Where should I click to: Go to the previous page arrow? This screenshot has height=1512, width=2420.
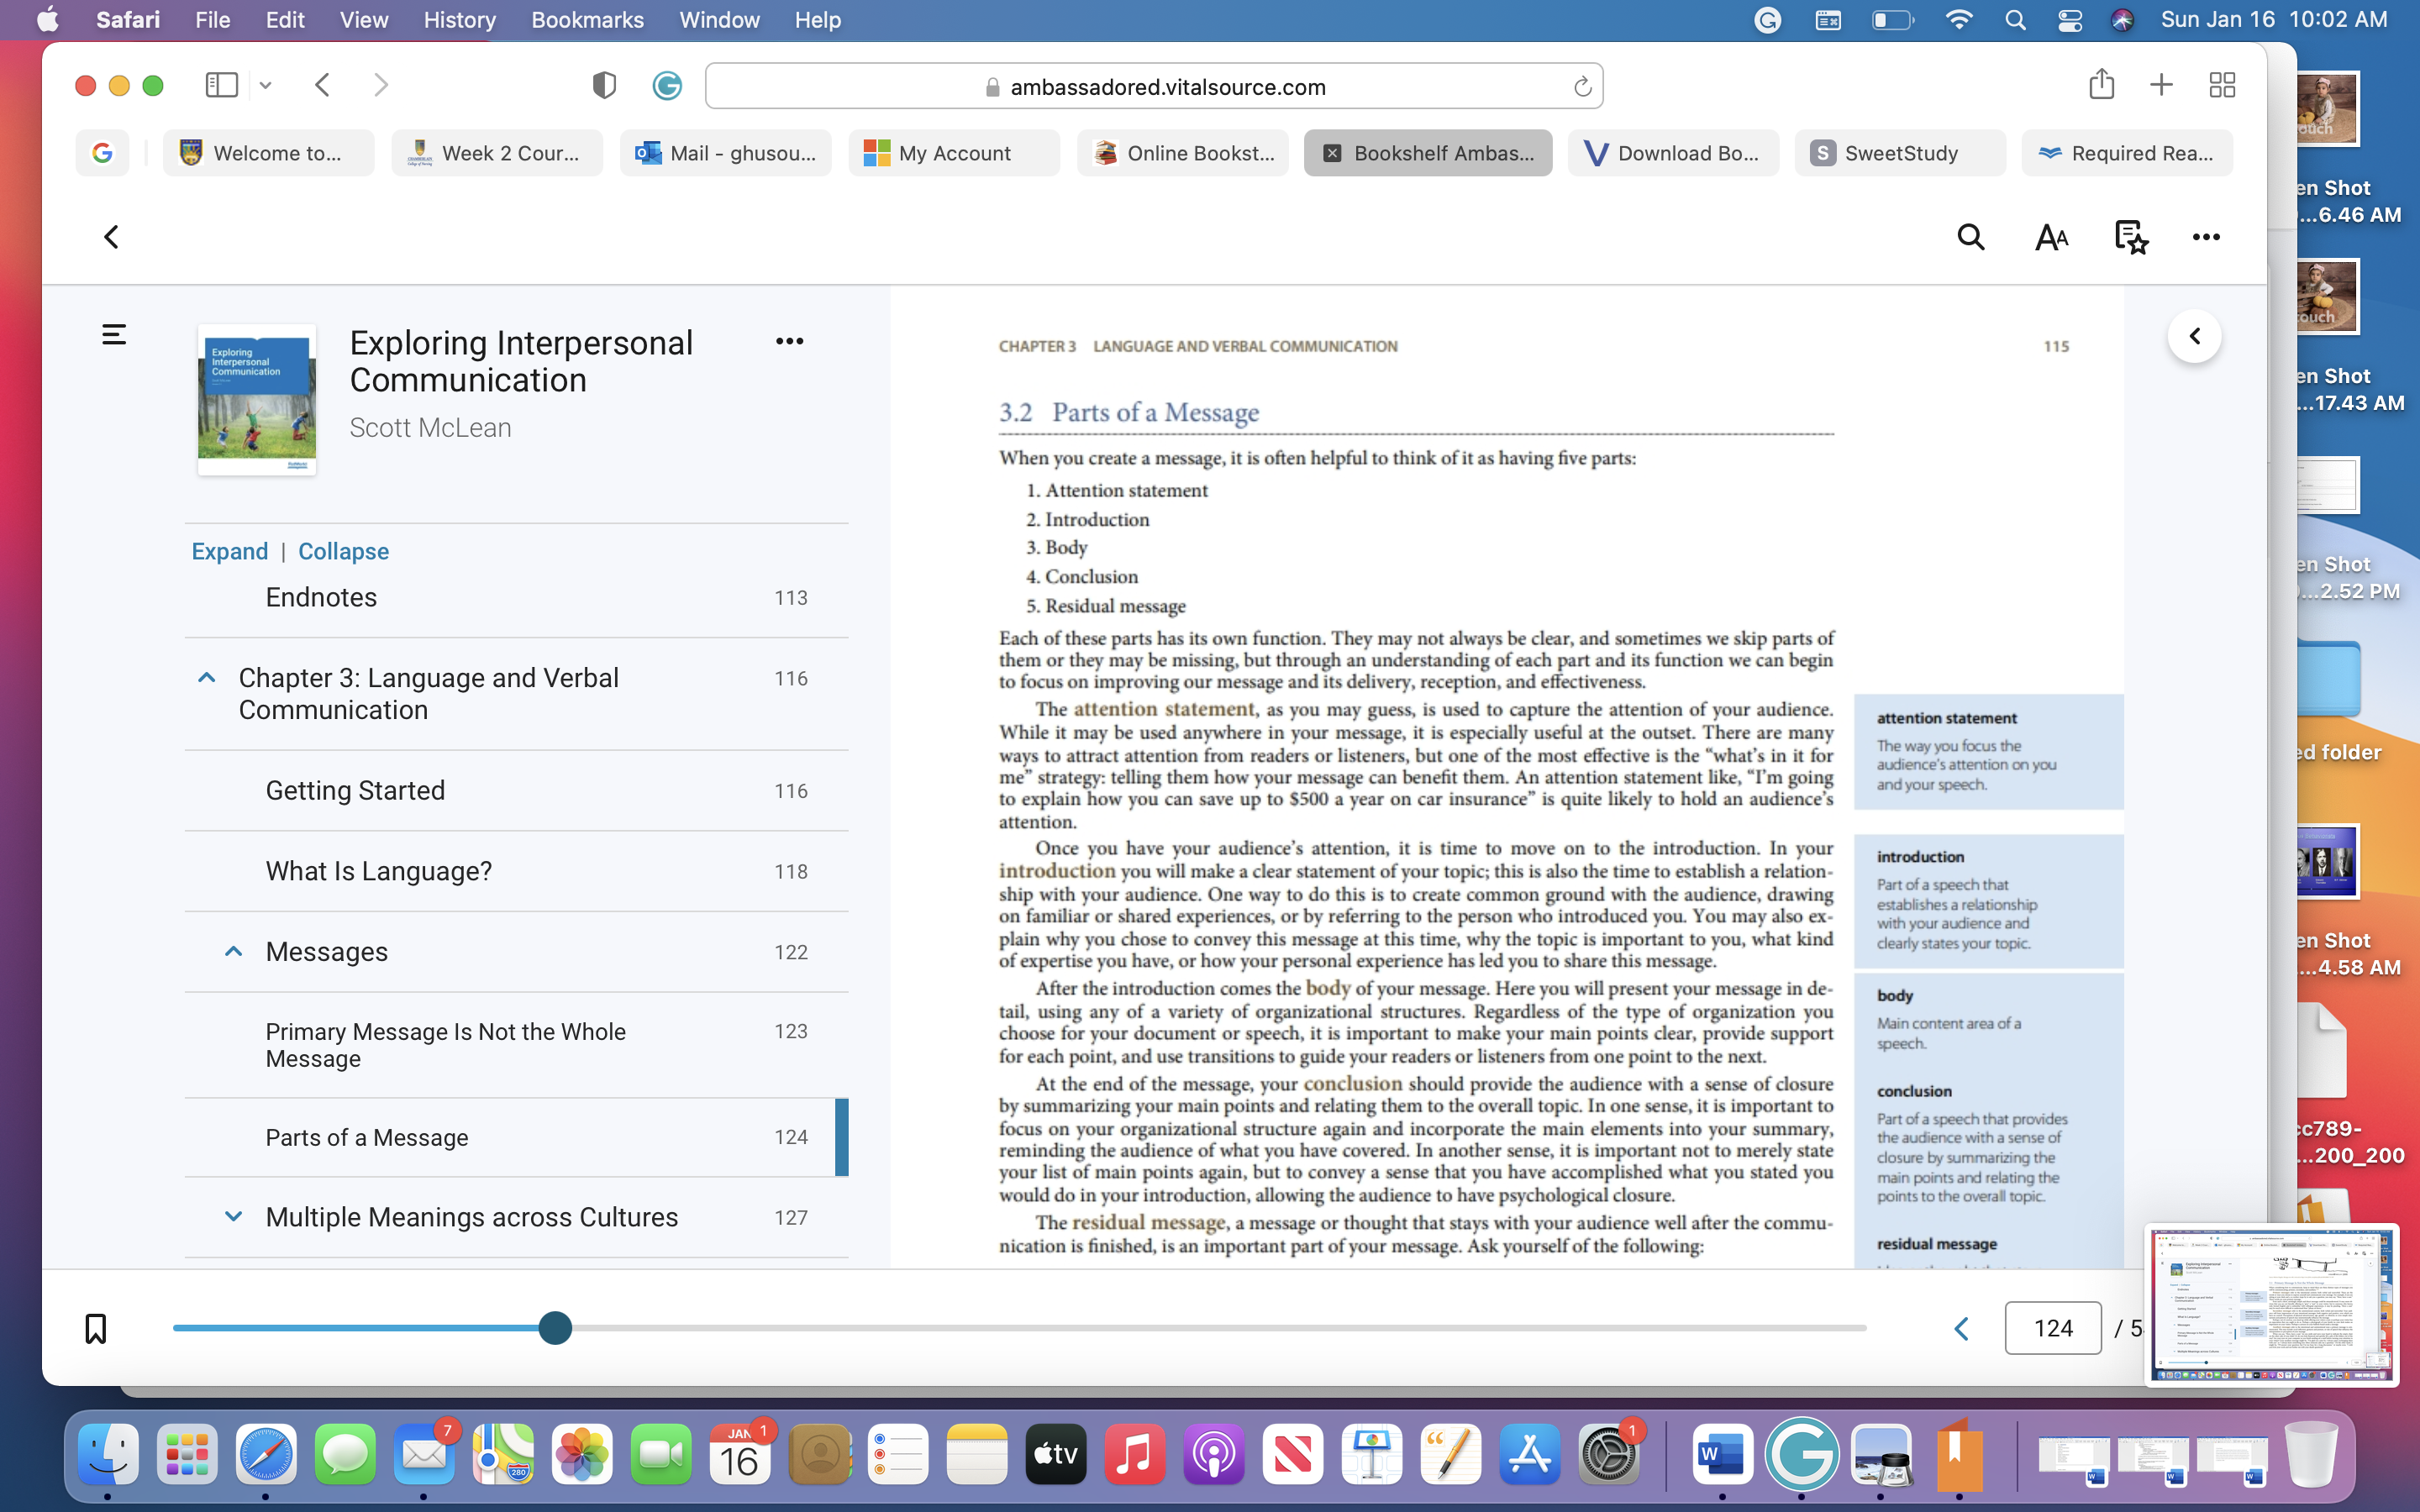point(1961,1328)
